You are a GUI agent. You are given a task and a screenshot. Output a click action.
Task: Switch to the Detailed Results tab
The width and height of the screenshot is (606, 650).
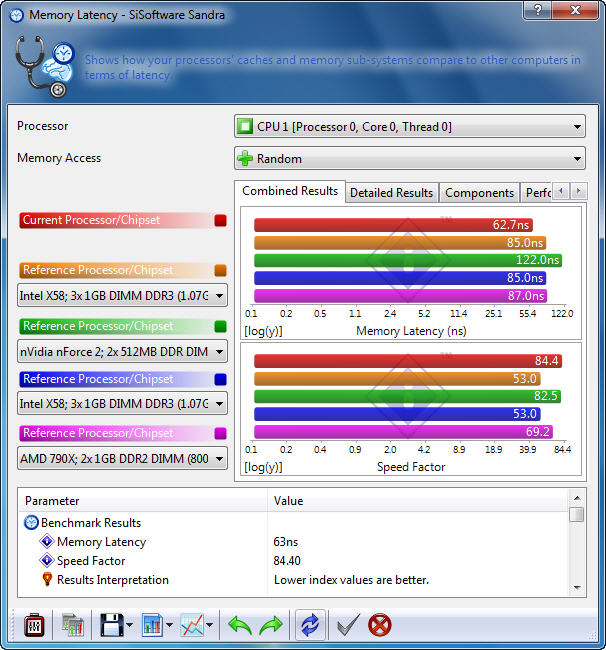[x=391, y=193]
